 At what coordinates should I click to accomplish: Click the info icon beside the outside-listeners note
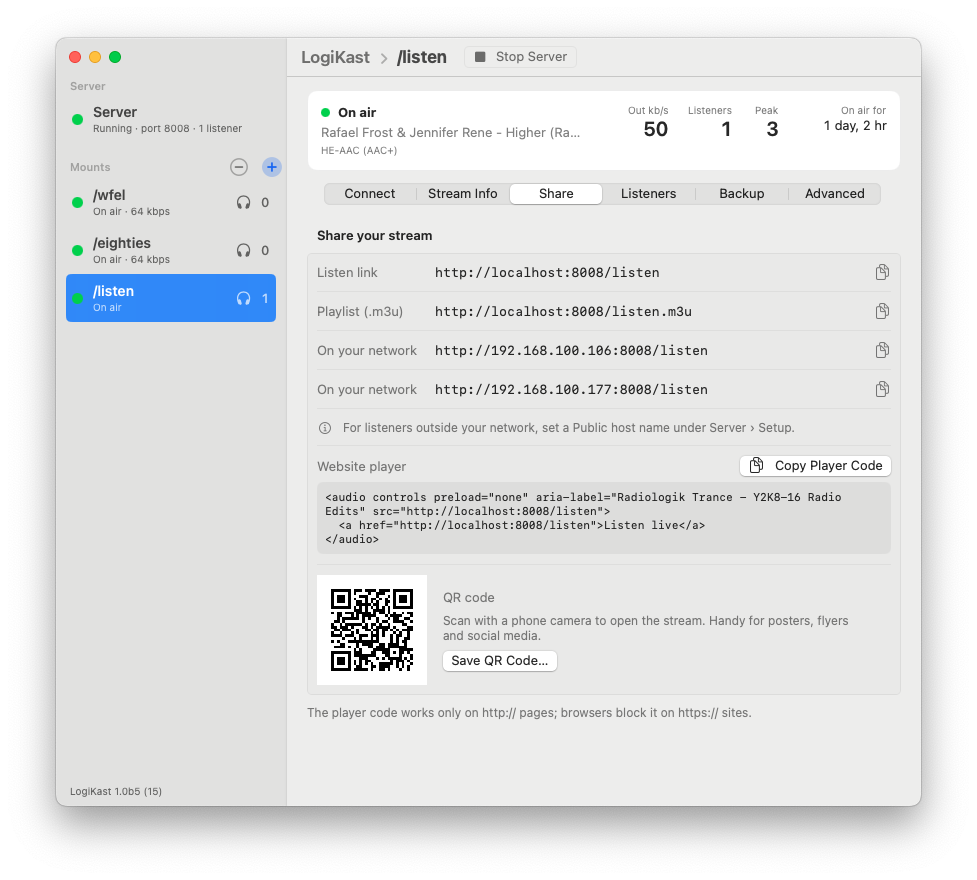(325, 428)
